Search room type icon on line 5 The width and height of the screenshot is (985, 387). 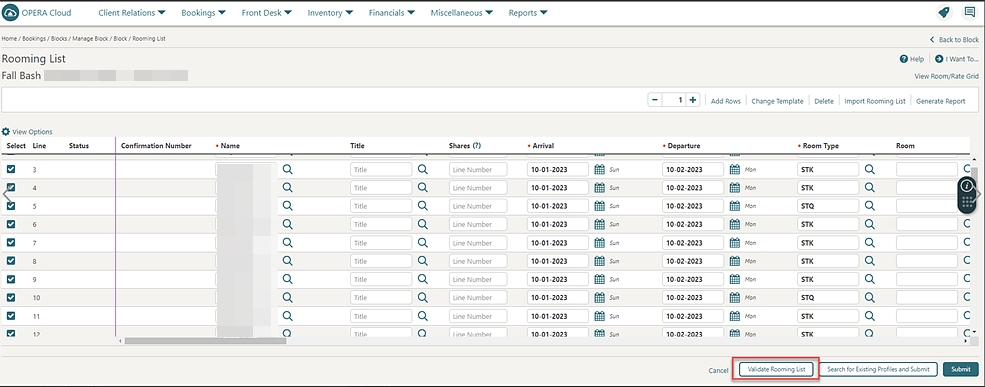(870, 206)
